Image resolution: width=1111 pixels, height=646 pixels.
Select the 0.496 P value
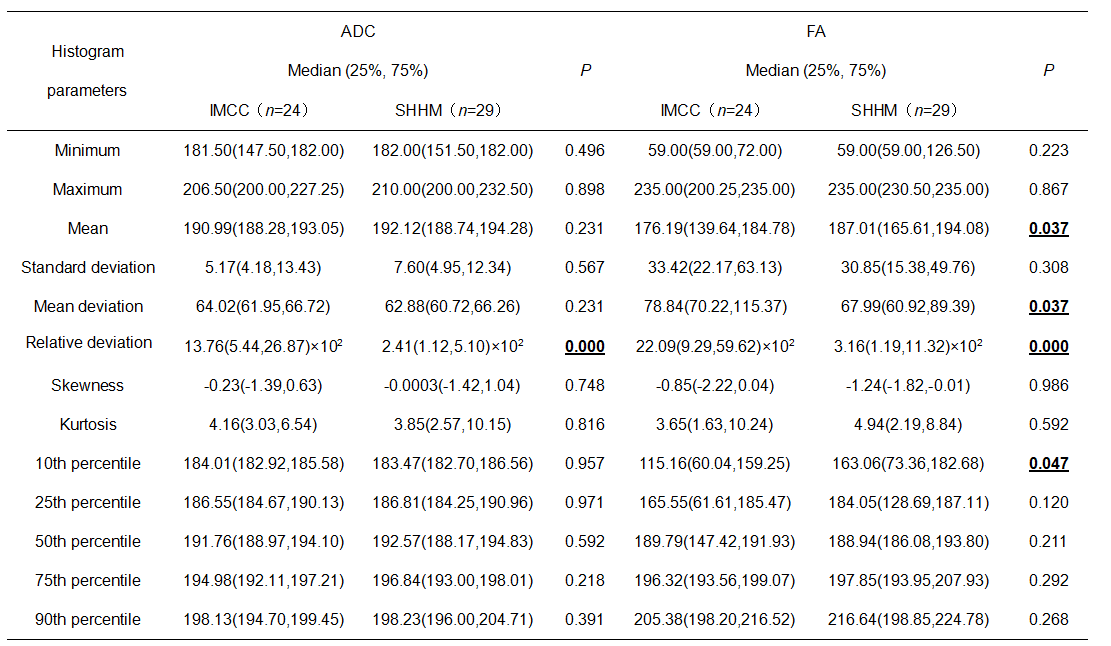coord(585,151)
